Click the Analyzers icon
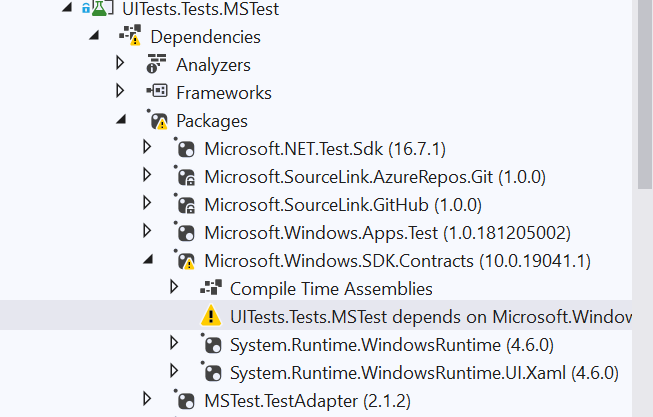 coord(156,65)
